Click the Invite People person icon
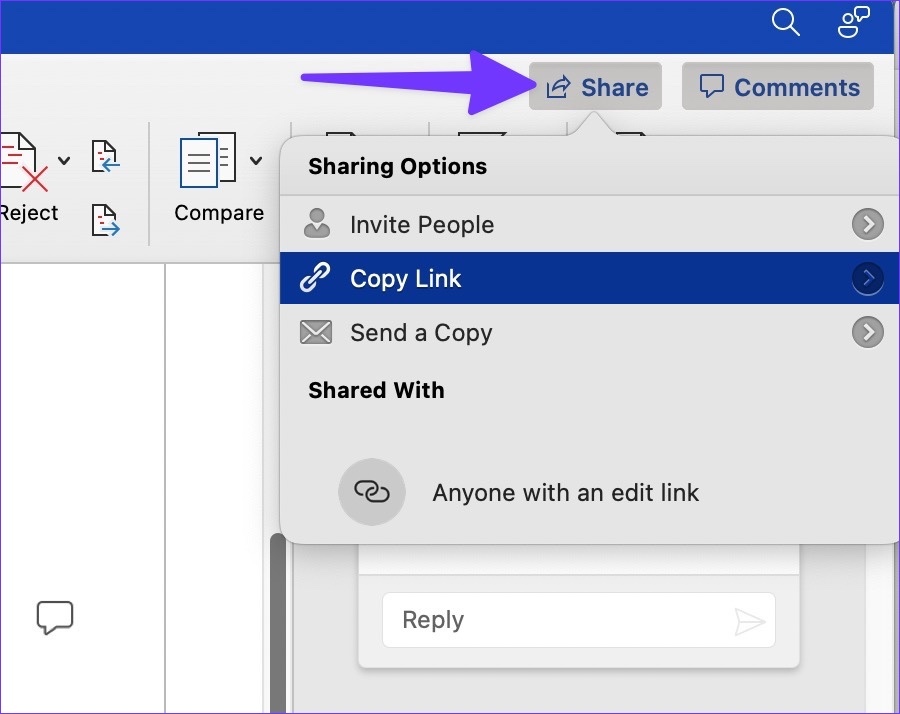900x714 pixels. [316, 224]
